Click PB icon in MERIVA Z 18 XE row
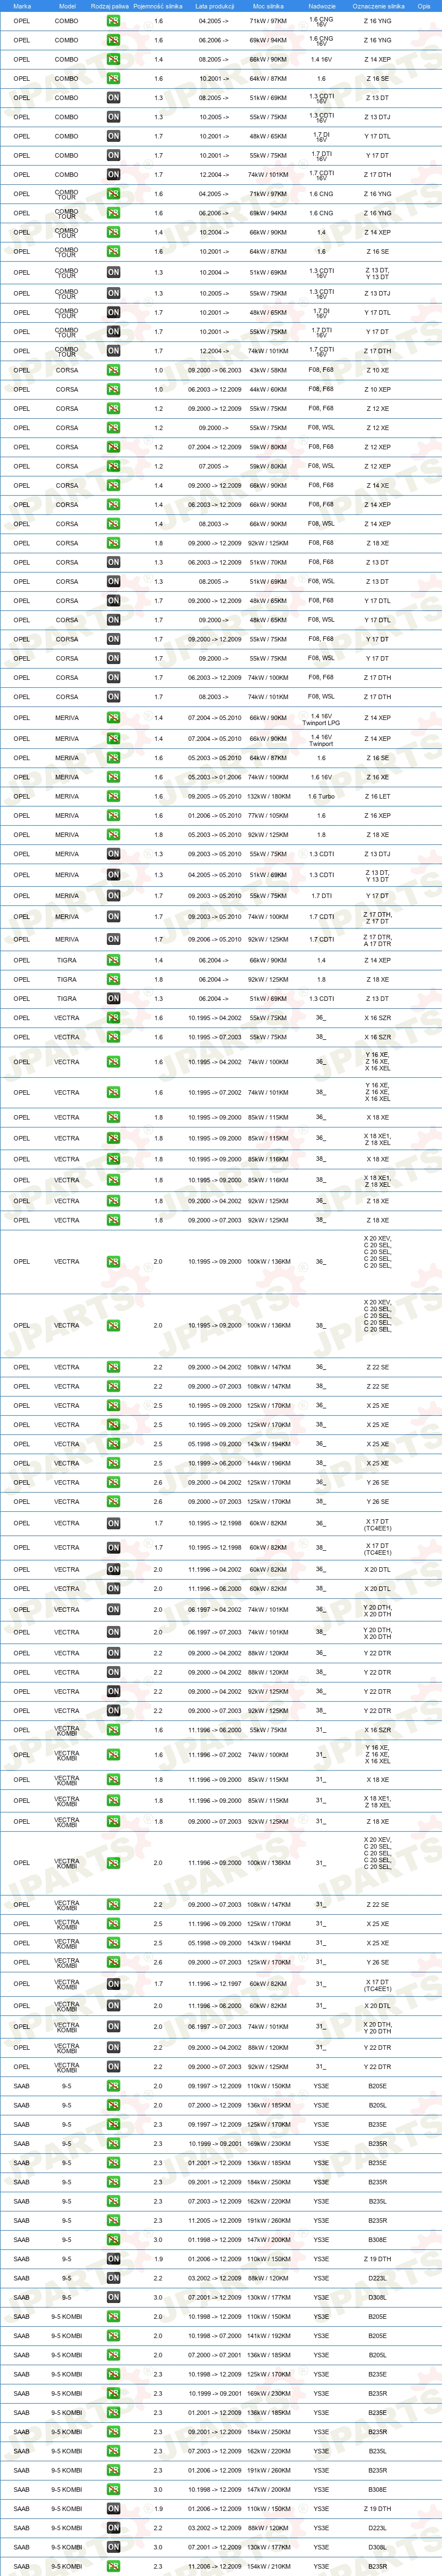Viewport: 442px width, 2576px height. (113, 835)
